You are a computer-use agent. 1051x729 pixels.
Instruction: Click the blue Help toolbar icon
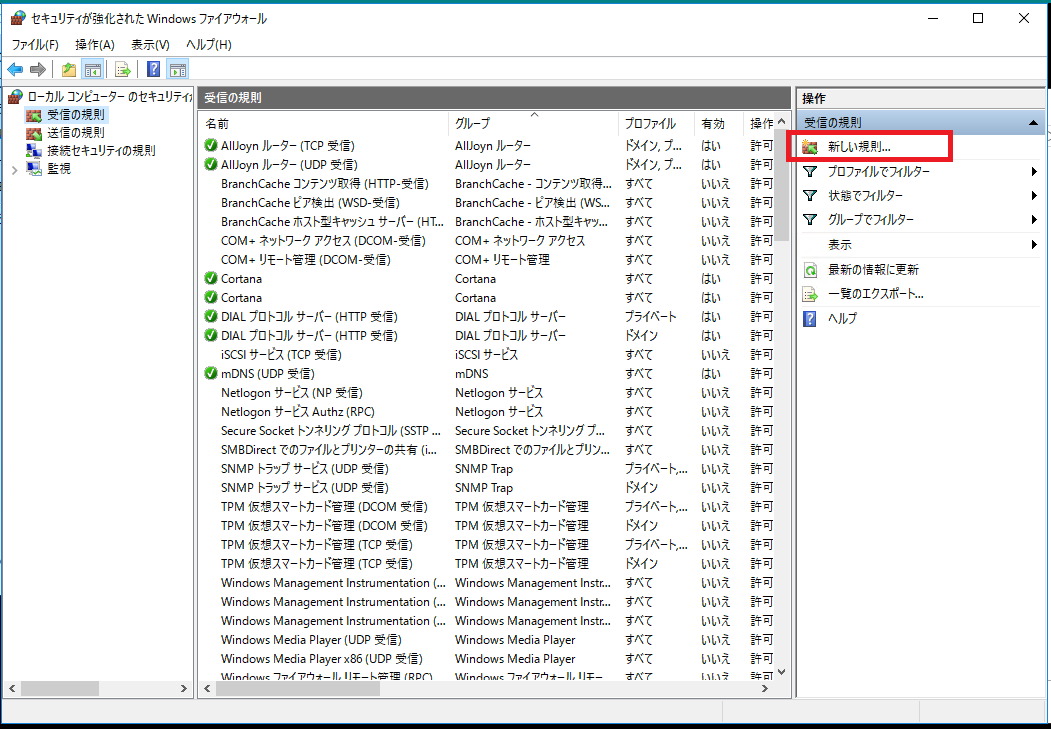[x=153, y=69]
